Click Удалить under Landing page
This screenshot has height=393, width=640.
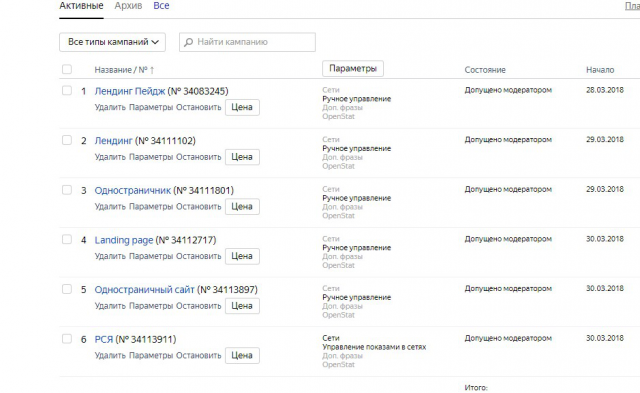110,256
